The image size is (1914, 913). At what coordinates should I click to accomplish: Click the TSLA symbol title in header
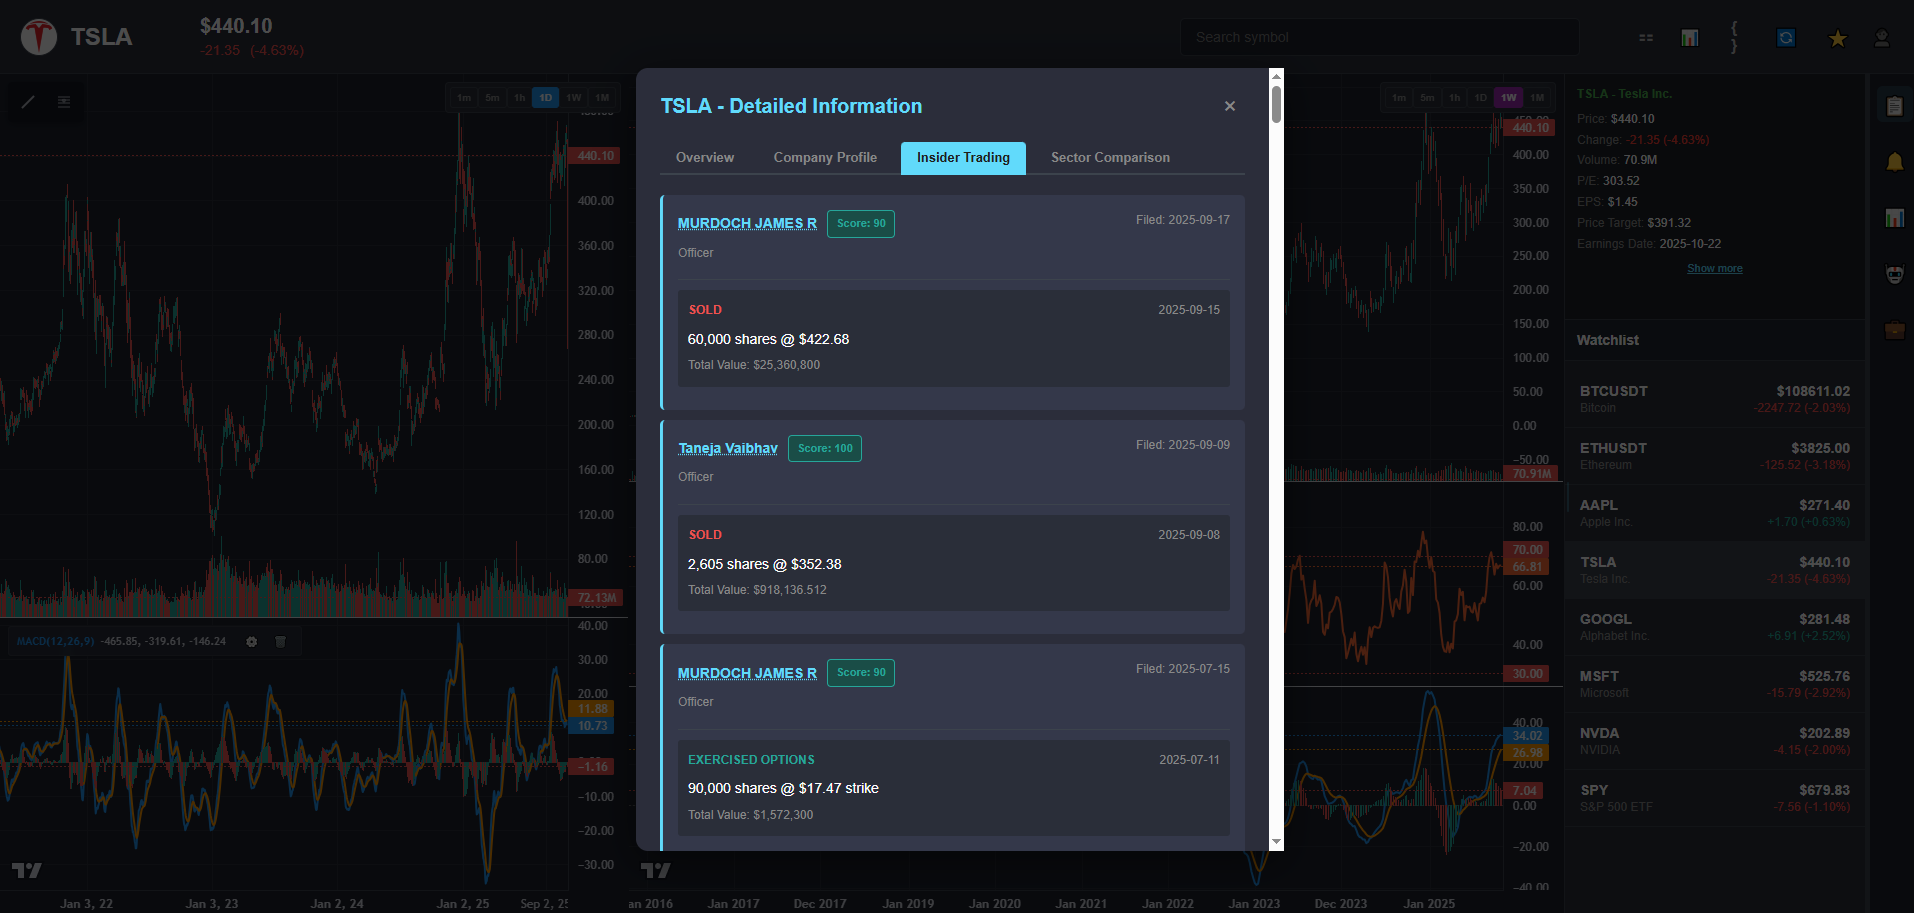point(101,37)
